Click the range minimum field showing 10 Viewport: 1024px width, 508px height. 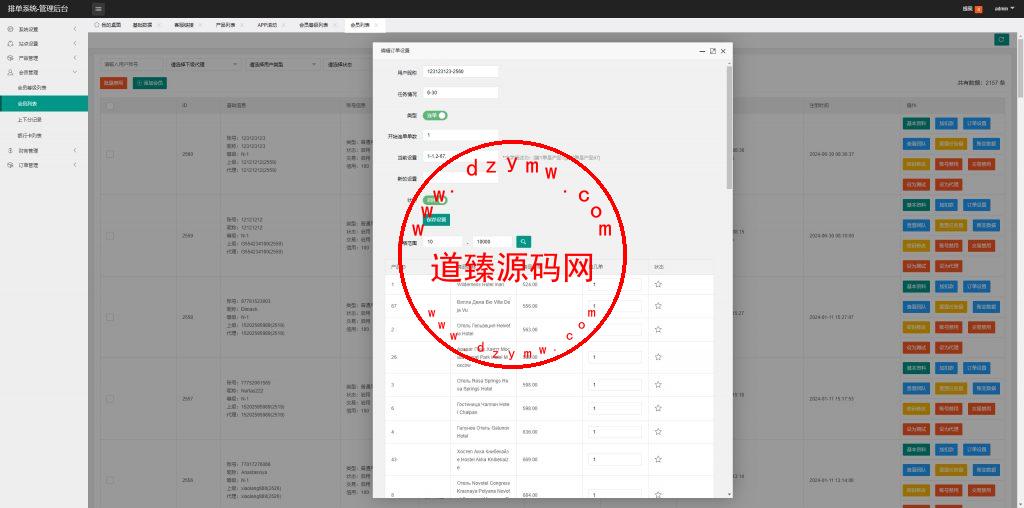pyautogui.click(x=442, y=242)
